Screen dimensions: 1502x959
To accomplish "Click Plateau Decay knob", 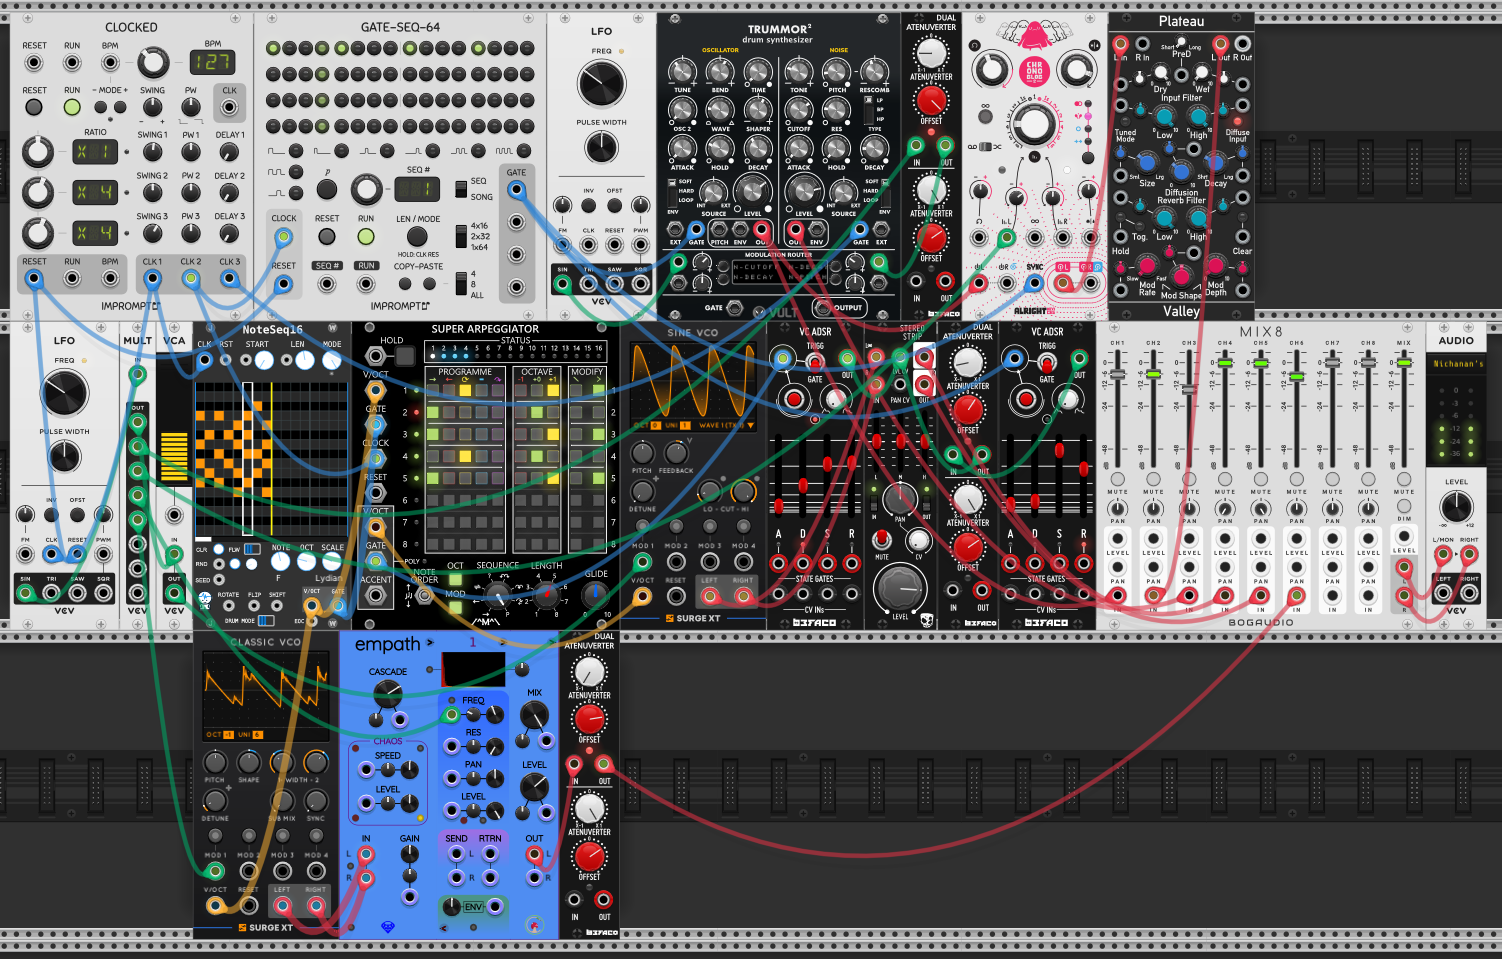I will pyautogui.click(x=1214, y=162).
